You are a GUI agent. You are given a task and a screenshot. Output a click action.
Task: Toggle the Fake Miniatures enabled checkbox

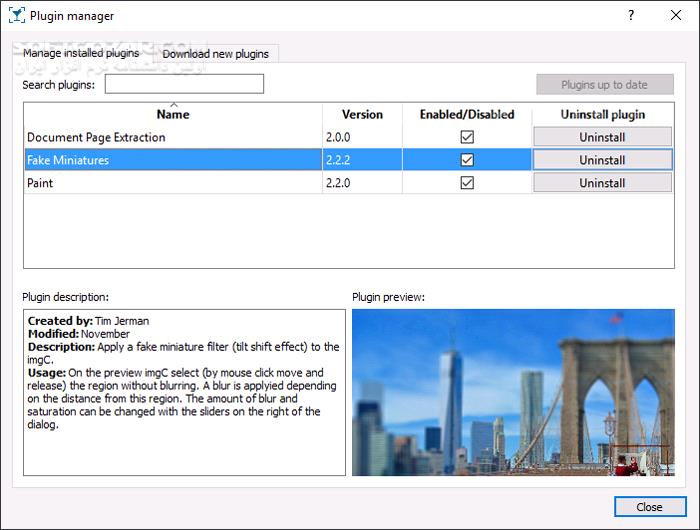point(466,160)
